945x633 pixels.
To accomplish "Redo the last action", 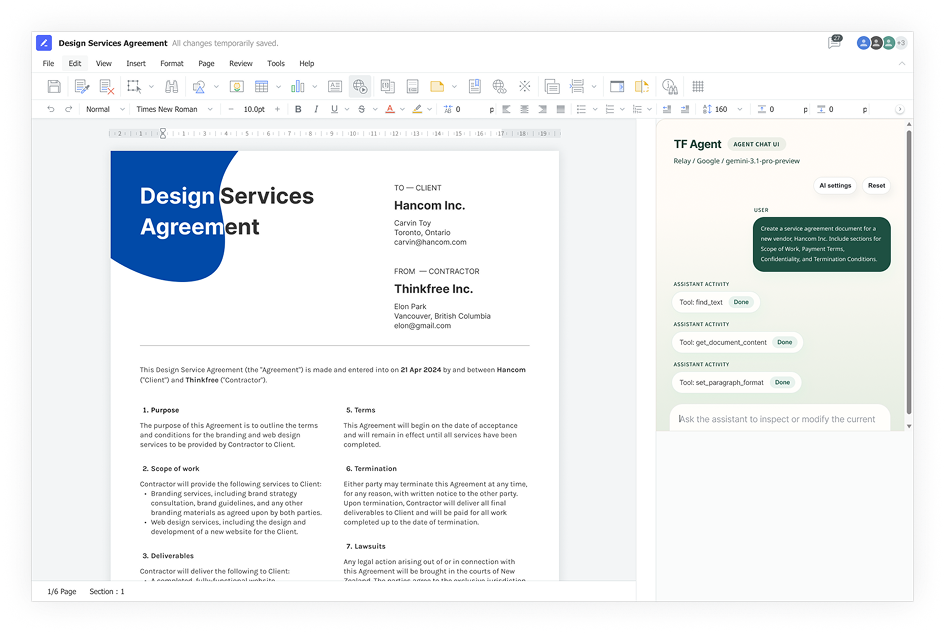I will 69,109.
